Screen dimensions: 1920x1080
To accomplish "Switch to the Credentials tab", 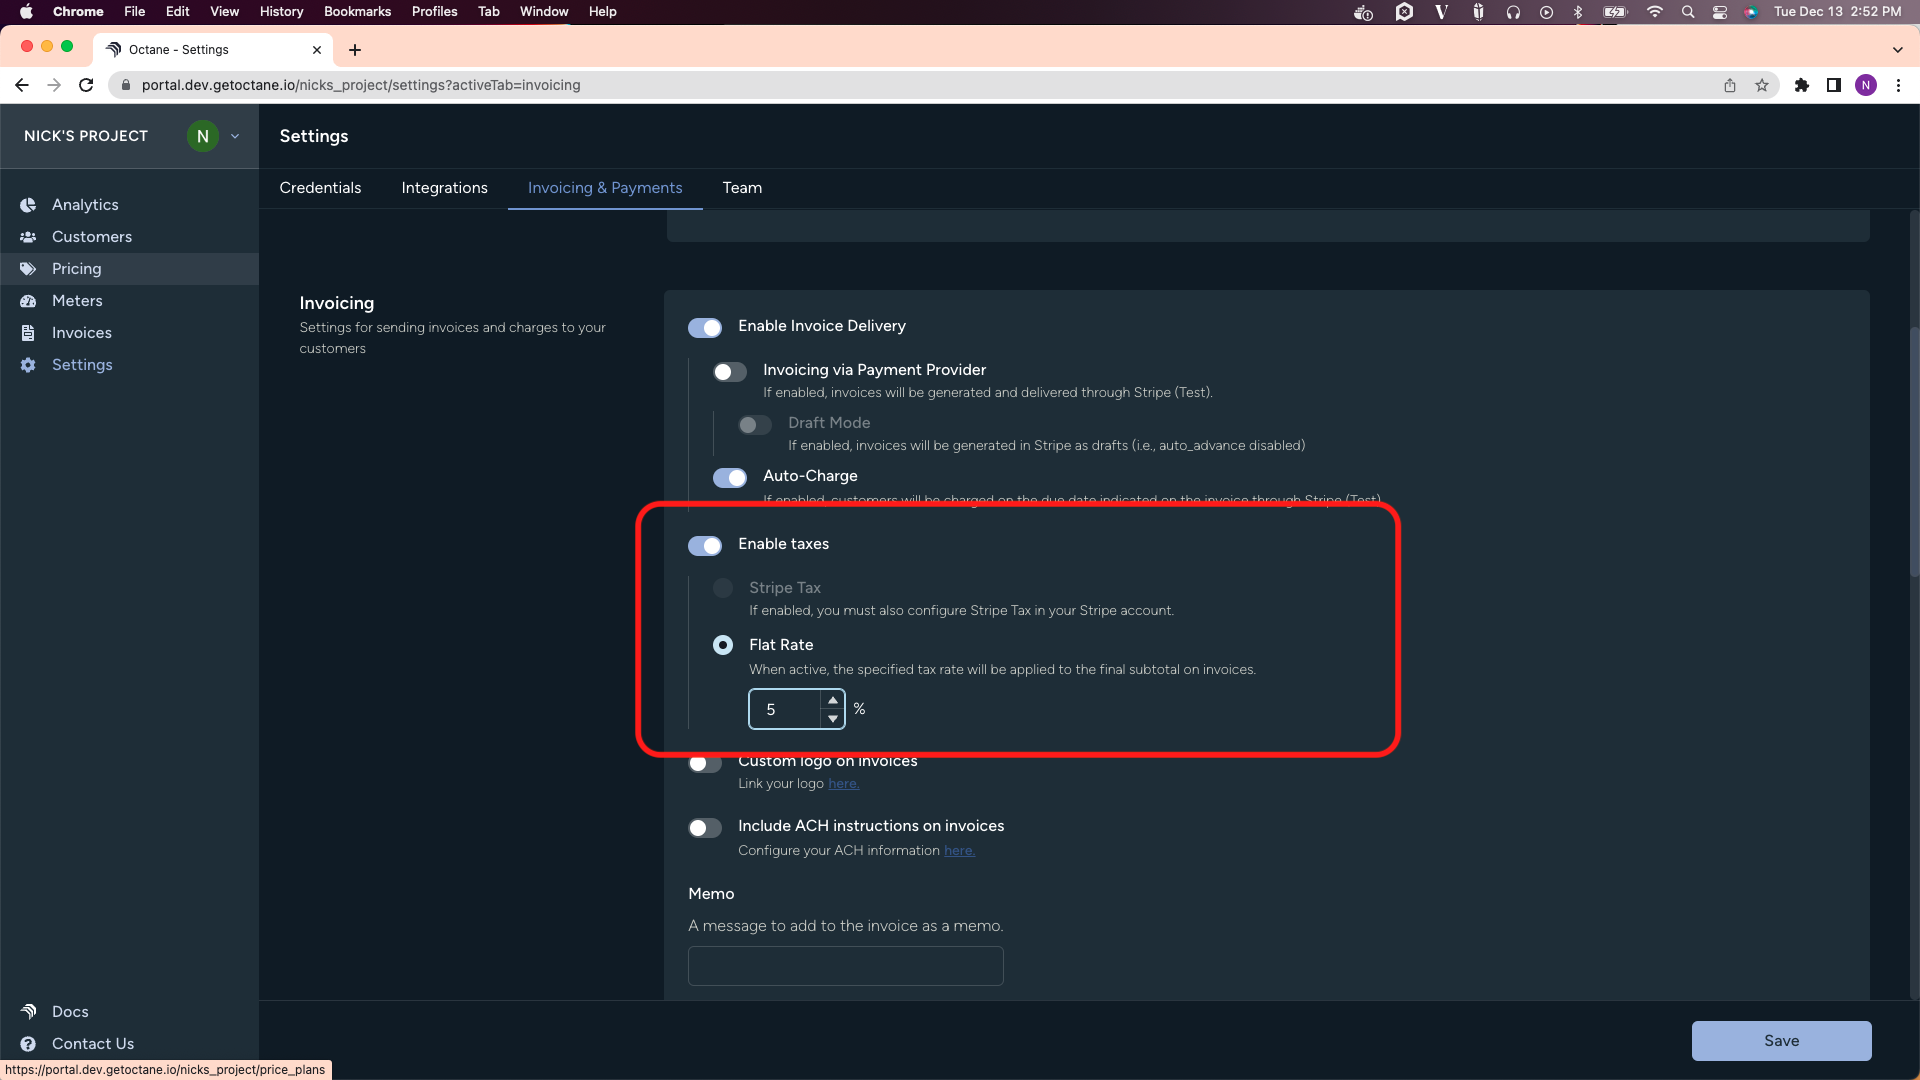I will point(320,188).
